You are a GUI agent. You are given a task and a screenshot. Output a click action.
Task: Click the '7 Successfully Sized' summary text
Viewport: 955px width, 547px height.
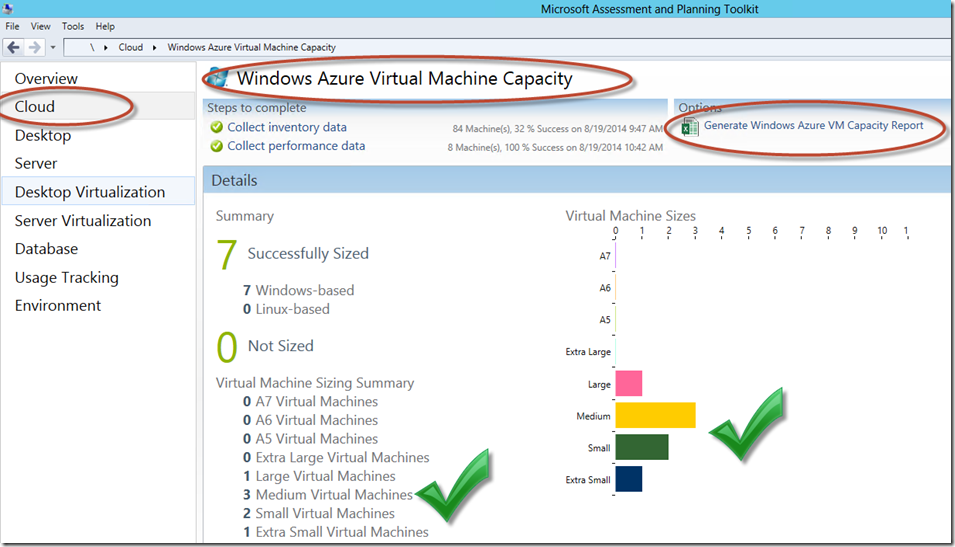pos(292,253)
